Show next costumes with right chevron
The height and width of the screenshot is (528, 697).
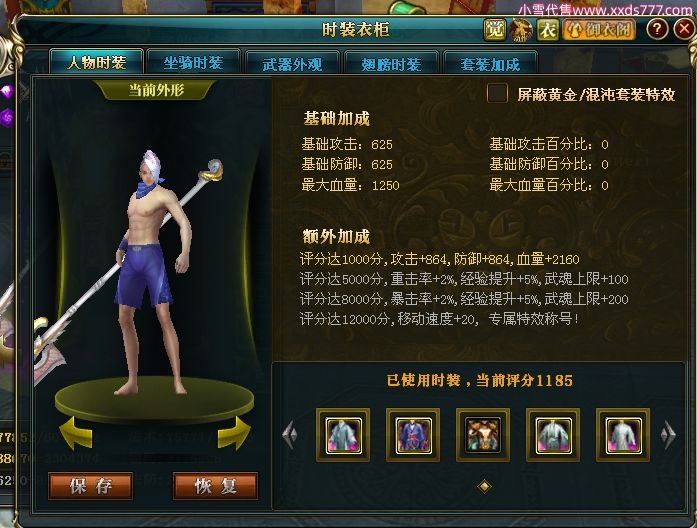668,434
